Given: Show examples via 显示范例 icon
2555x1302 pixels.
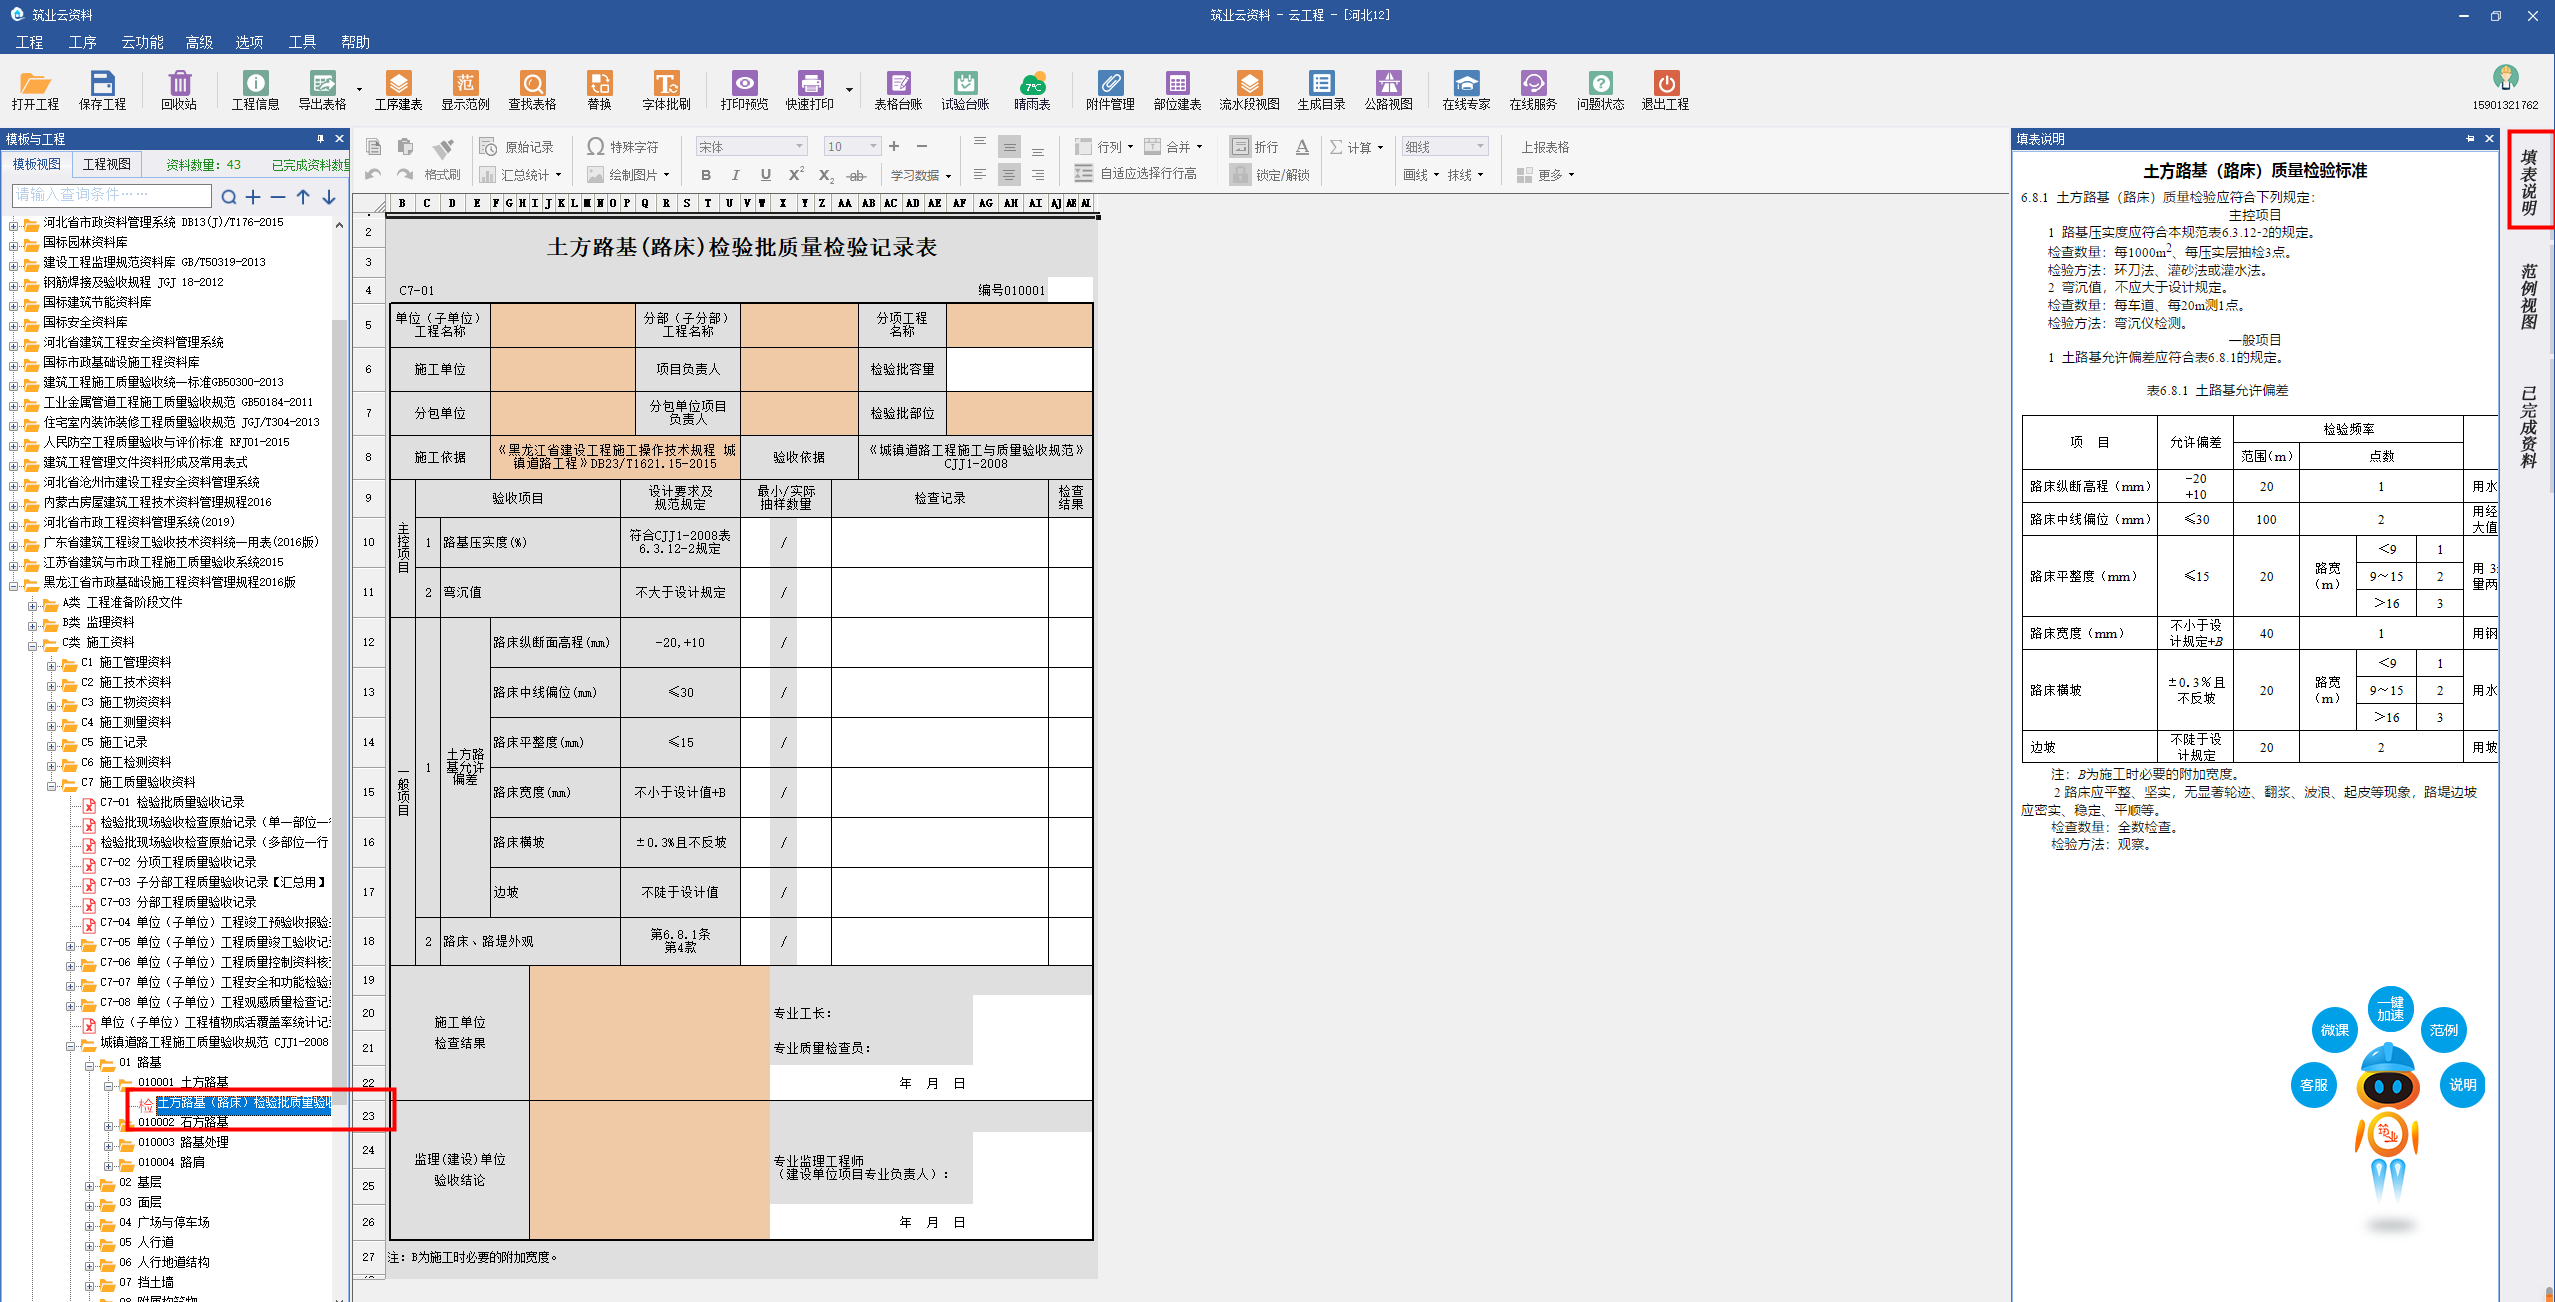Looking at the screenshot, I should [465, 90].
